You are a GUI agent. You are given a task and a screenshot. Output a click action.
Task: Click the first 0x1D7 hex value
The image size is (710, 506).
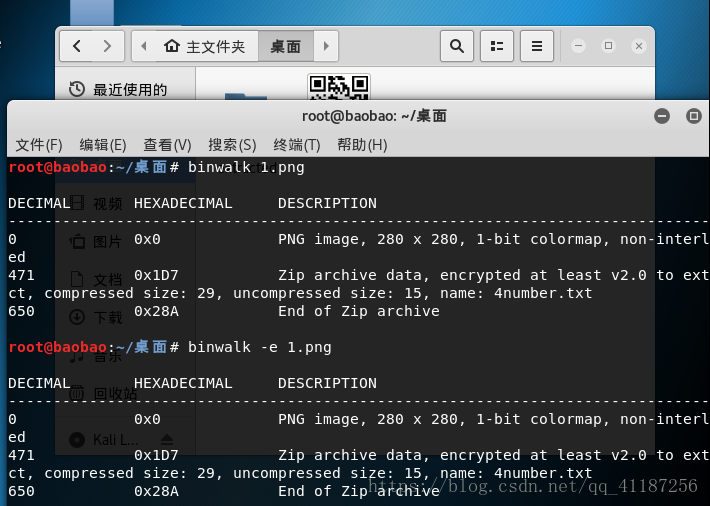click(x=156, y=275)
